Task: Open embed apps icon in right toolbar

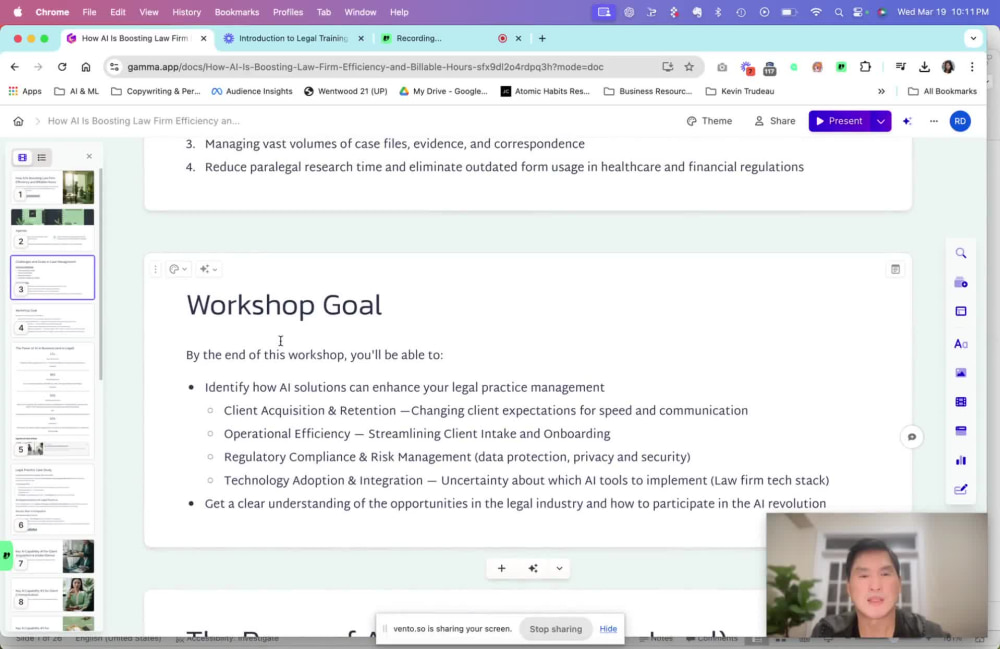Action: point(960,431)
